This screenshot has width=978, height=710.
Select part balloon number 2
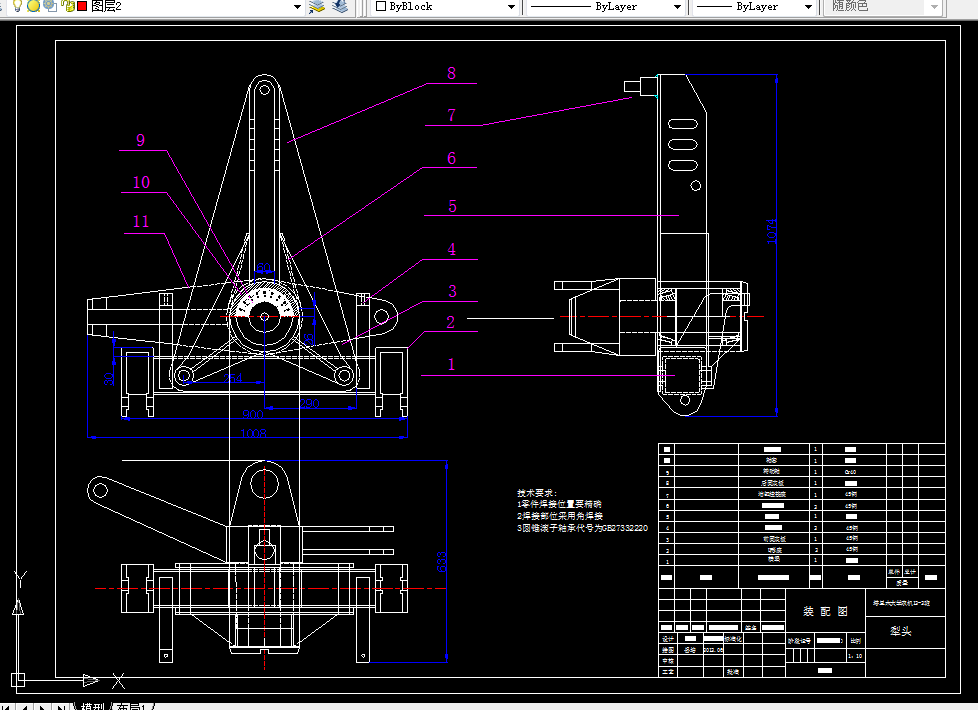(450, 323)
